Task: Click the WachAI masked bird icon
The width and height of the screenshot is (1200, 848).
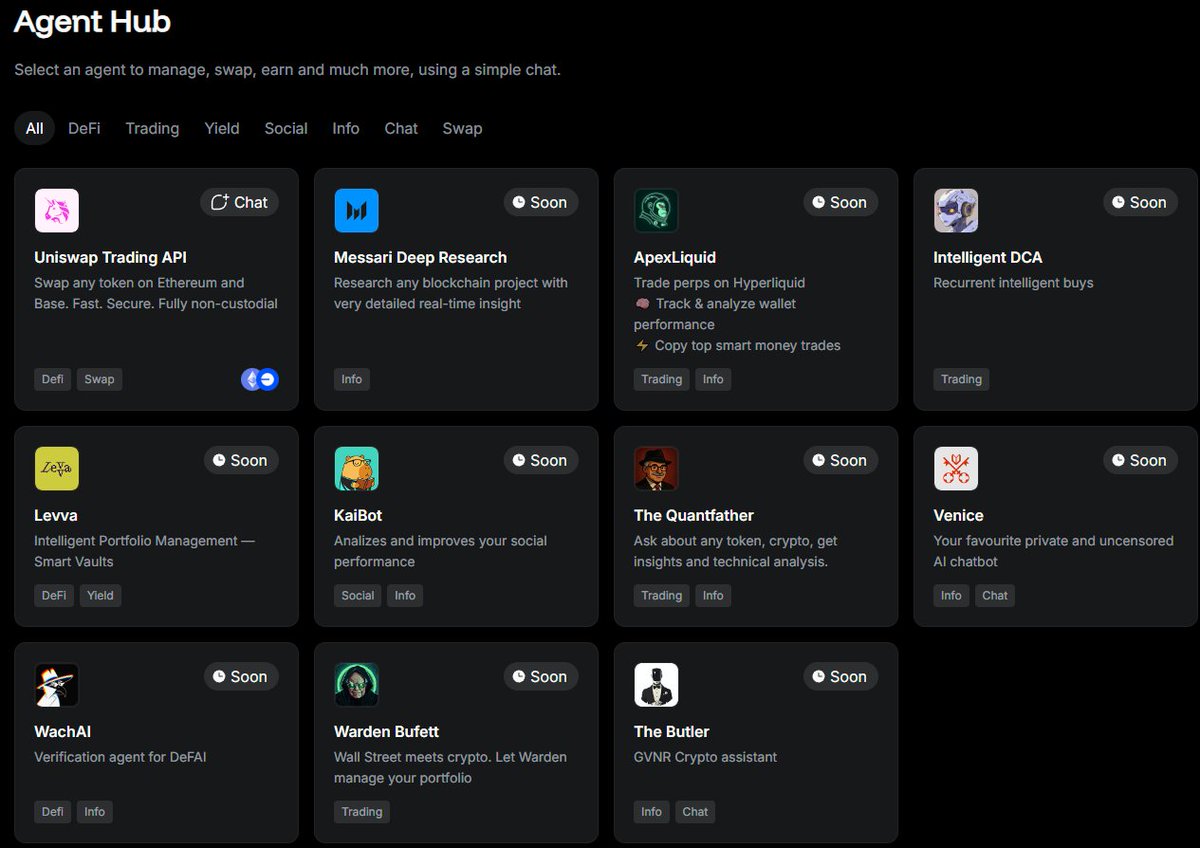Action: 56,685
